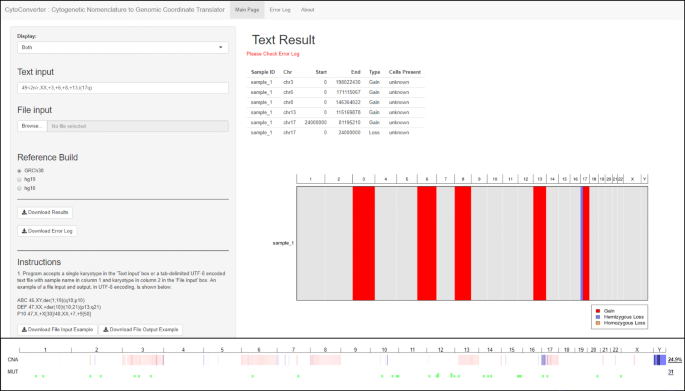Switch to the Error Log tab
Viewport: 685px width, 391px height.
coord(280,10)
